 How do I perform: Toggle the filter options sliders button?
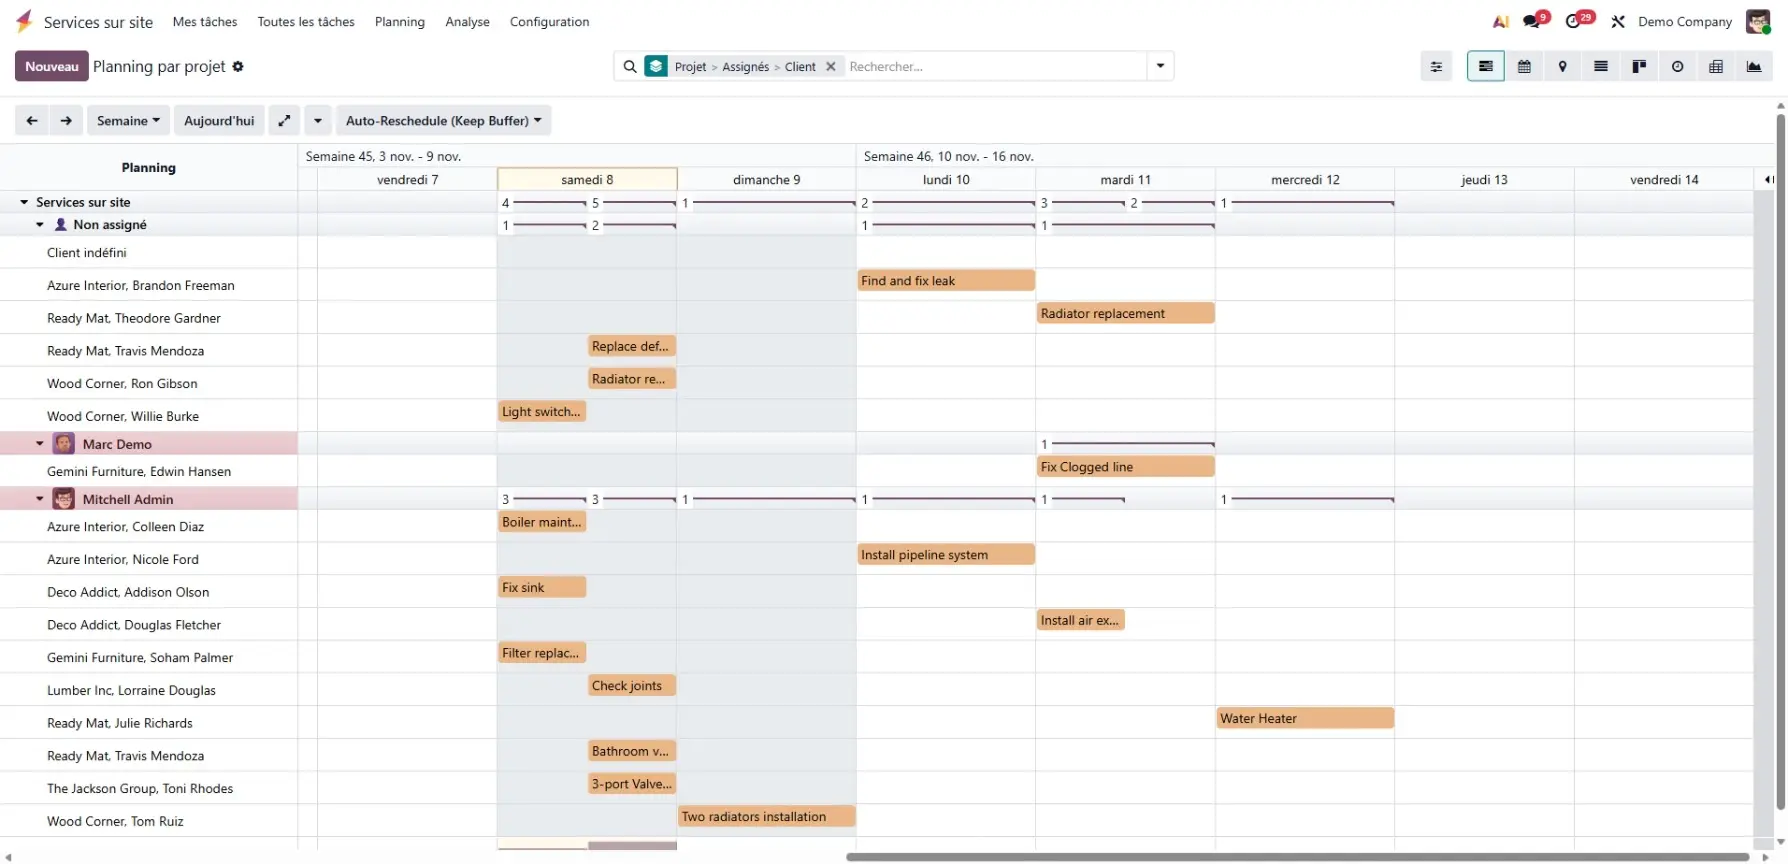[1436, 67]
